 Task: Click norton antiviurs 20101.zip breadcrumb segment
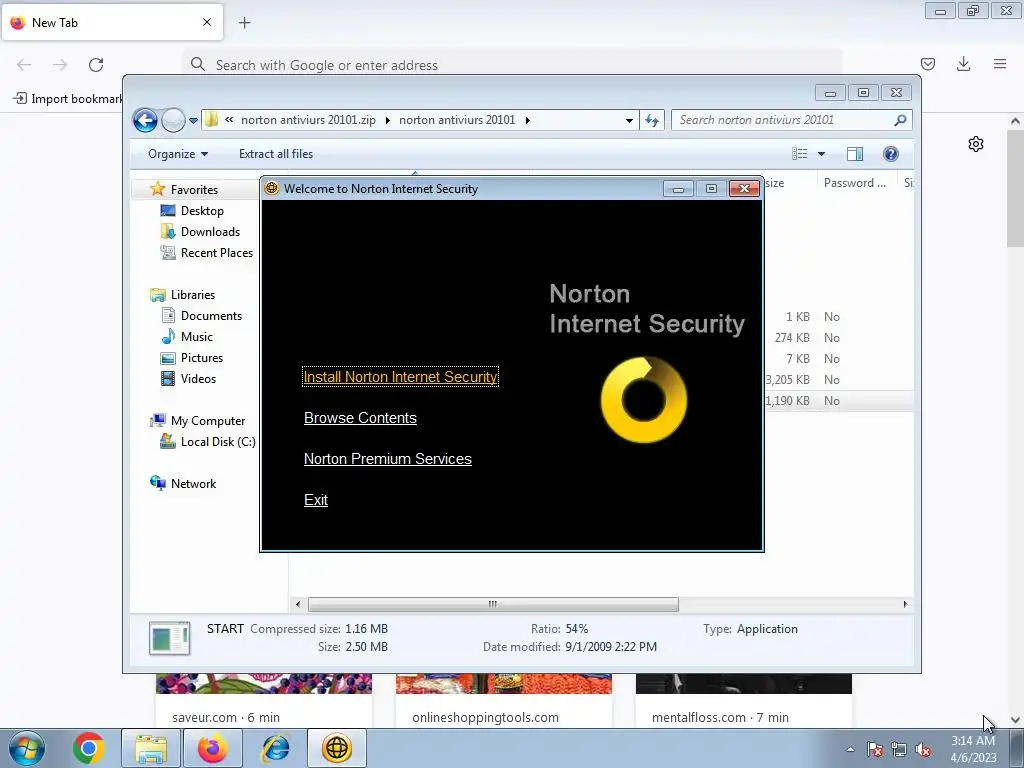coord(308,120)
